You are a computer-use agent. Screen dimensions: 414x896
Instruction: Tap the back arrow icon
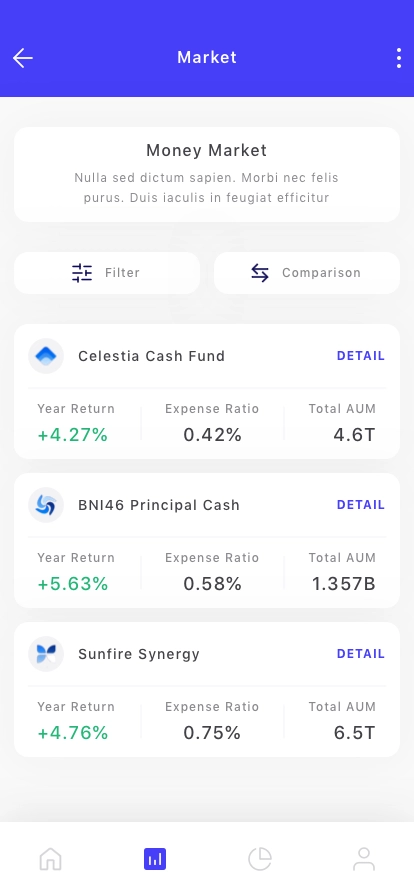coord(23,58)
